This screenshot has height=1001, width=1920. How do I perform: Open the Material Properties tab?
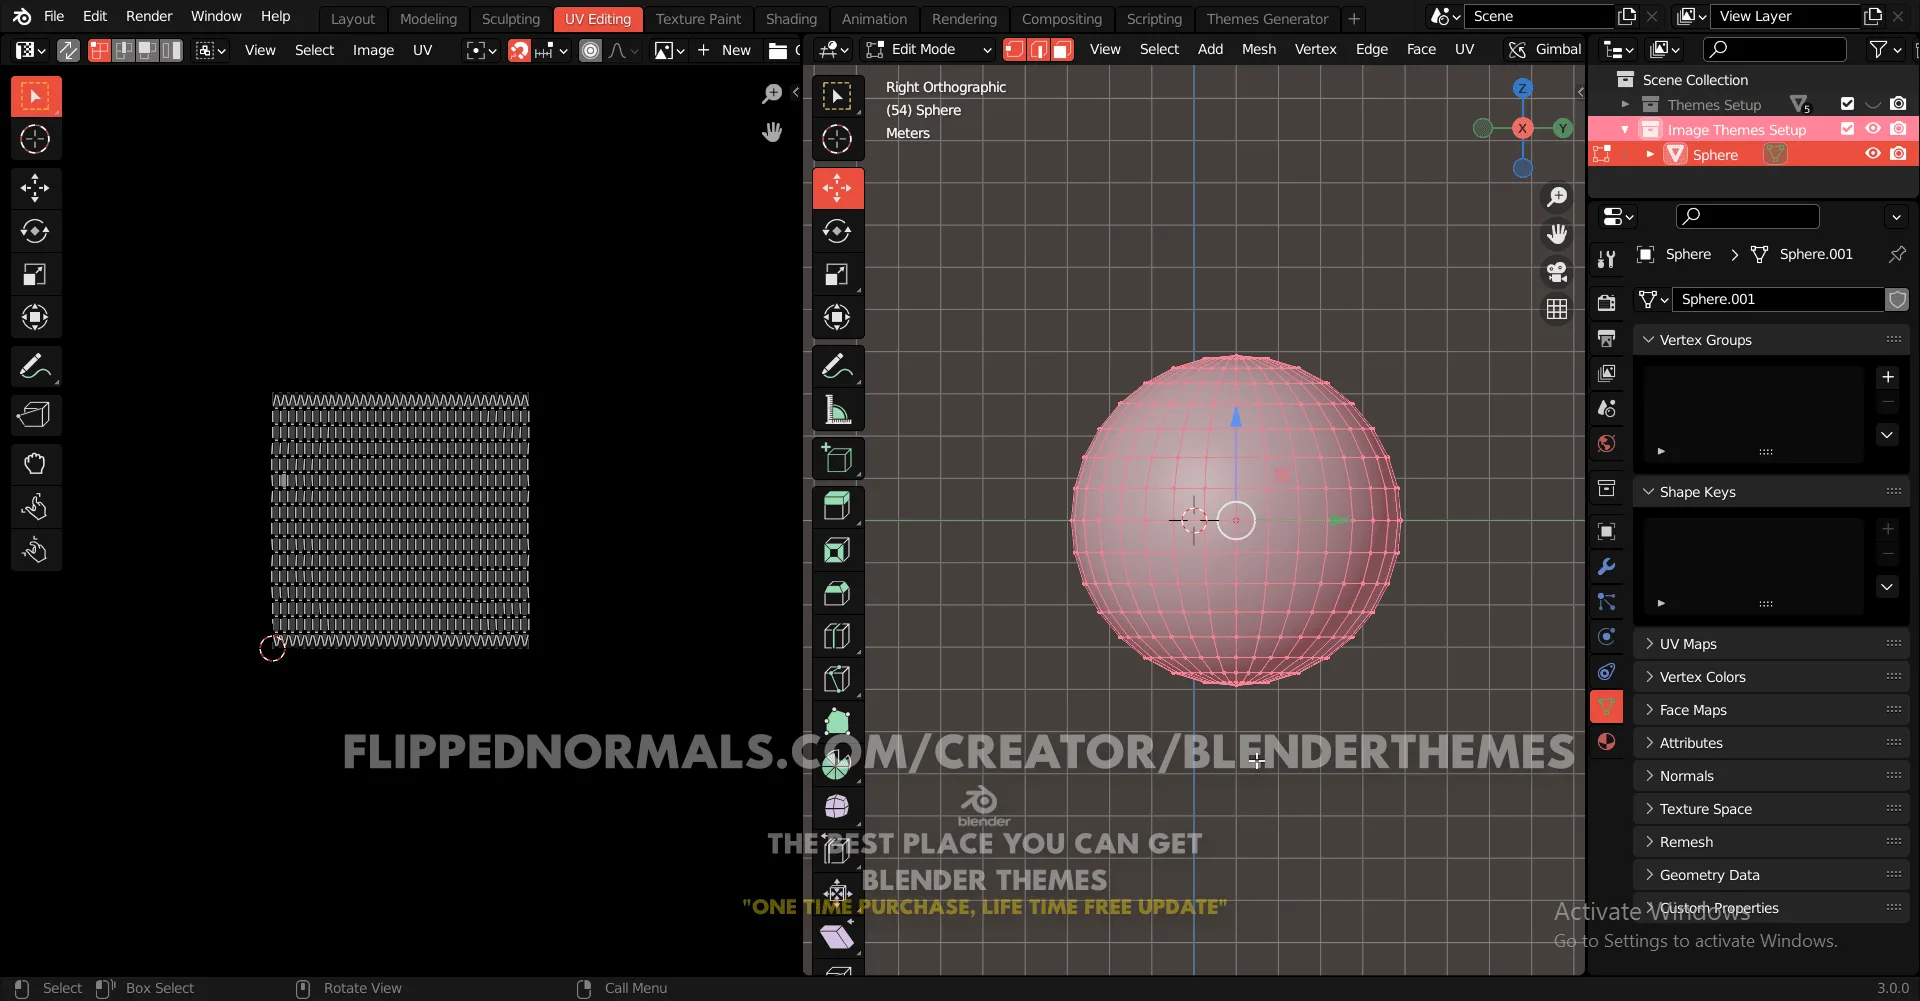point(1606,741)
